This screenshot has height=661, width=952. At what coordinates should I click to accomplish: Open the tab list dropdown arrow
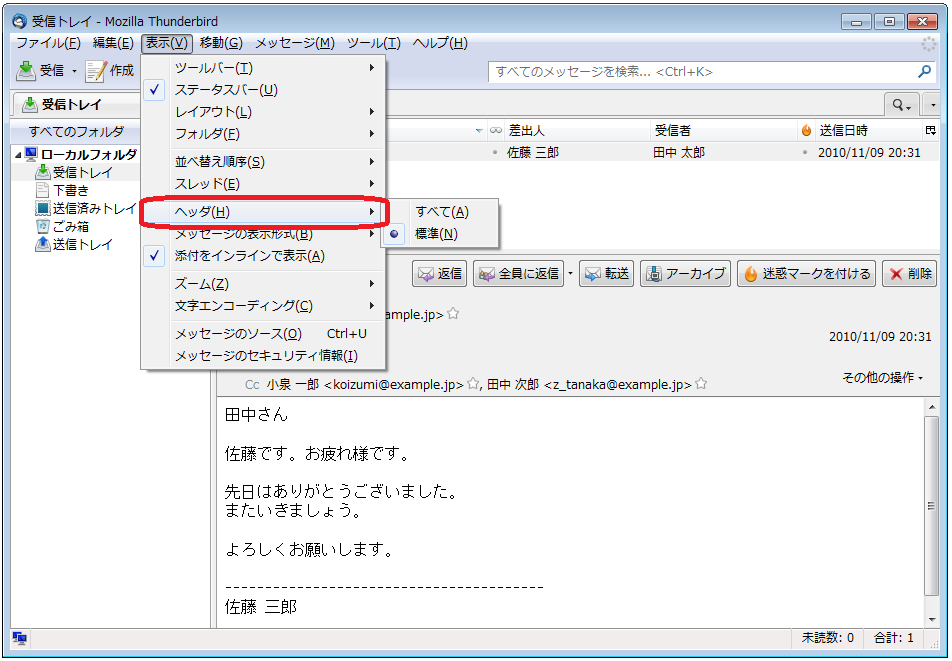tap(932, 105)
